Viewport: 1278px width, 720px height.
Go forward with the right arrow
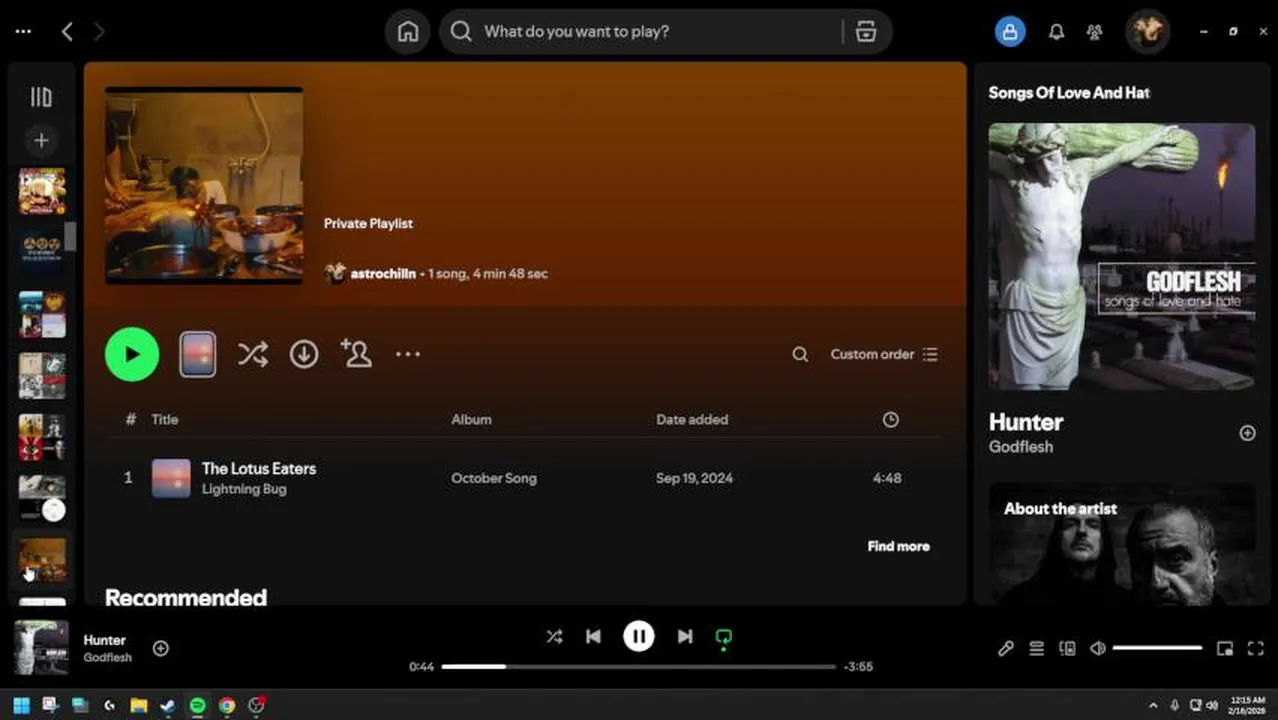click(98, 32)
